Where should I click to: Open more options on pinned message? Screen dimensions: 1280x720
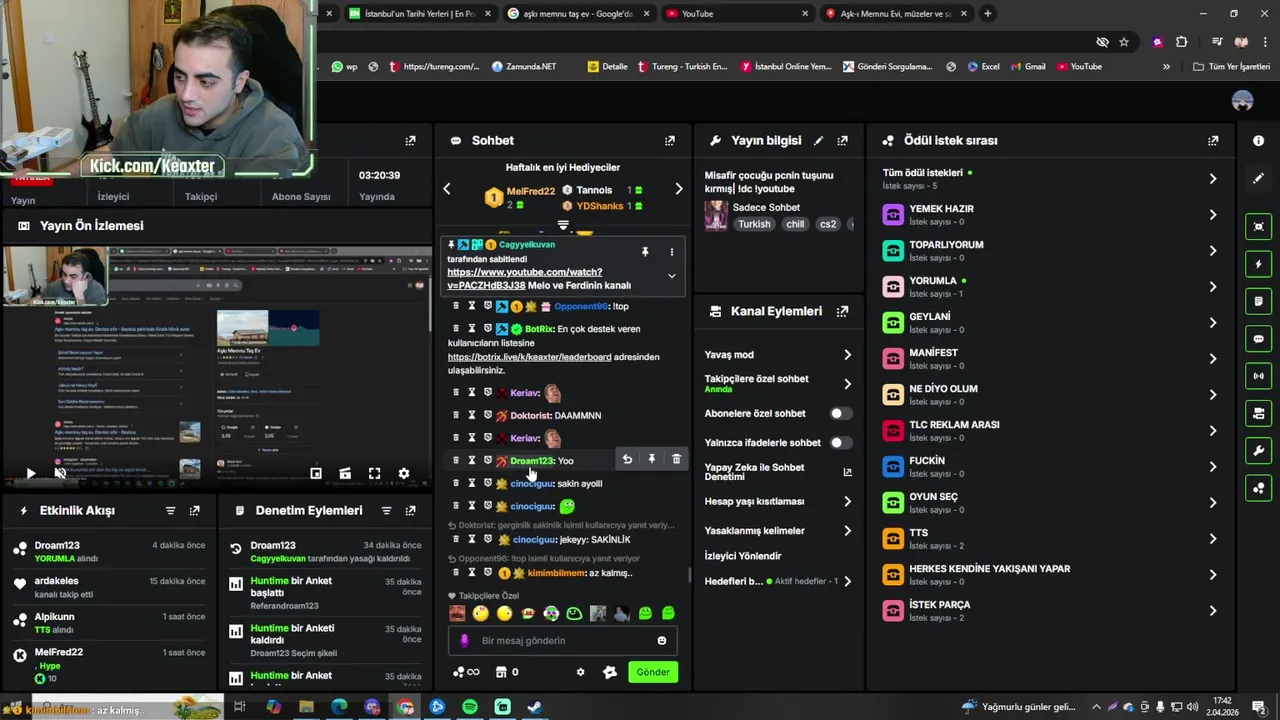coord(671,252)
